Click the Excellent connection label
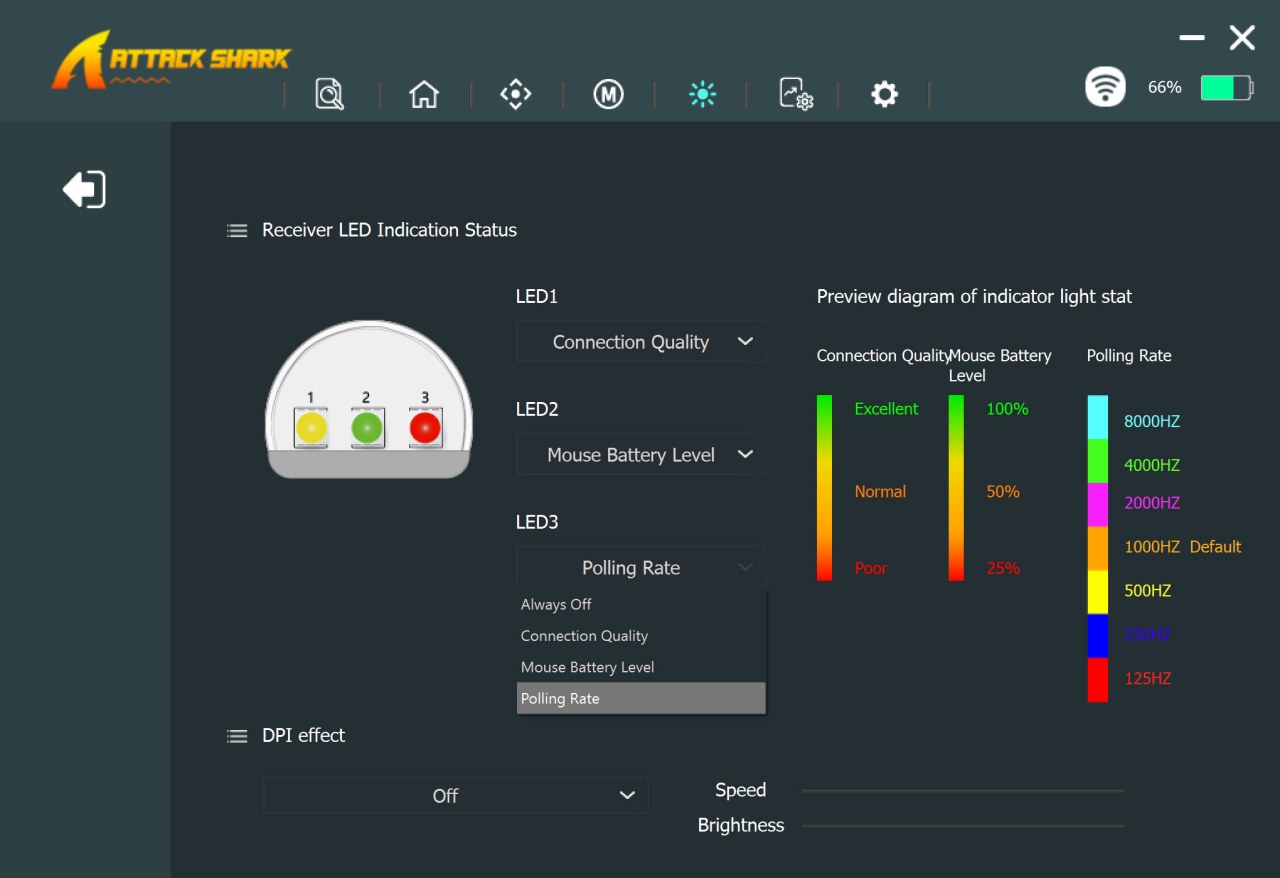Viewport: 1280px width, 878px height. tap(886, 409)
